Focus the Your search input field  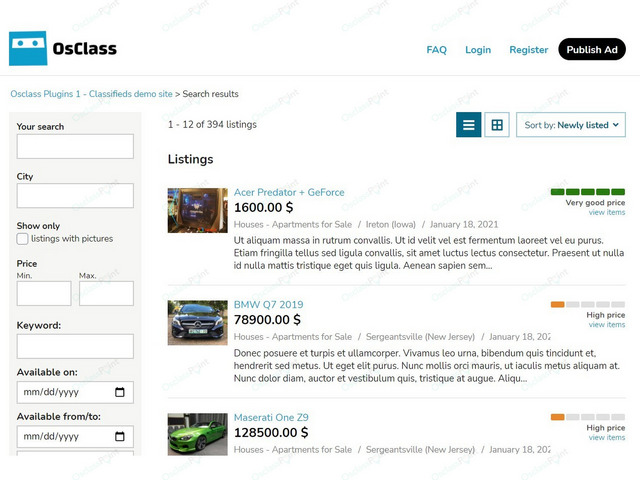75,146
